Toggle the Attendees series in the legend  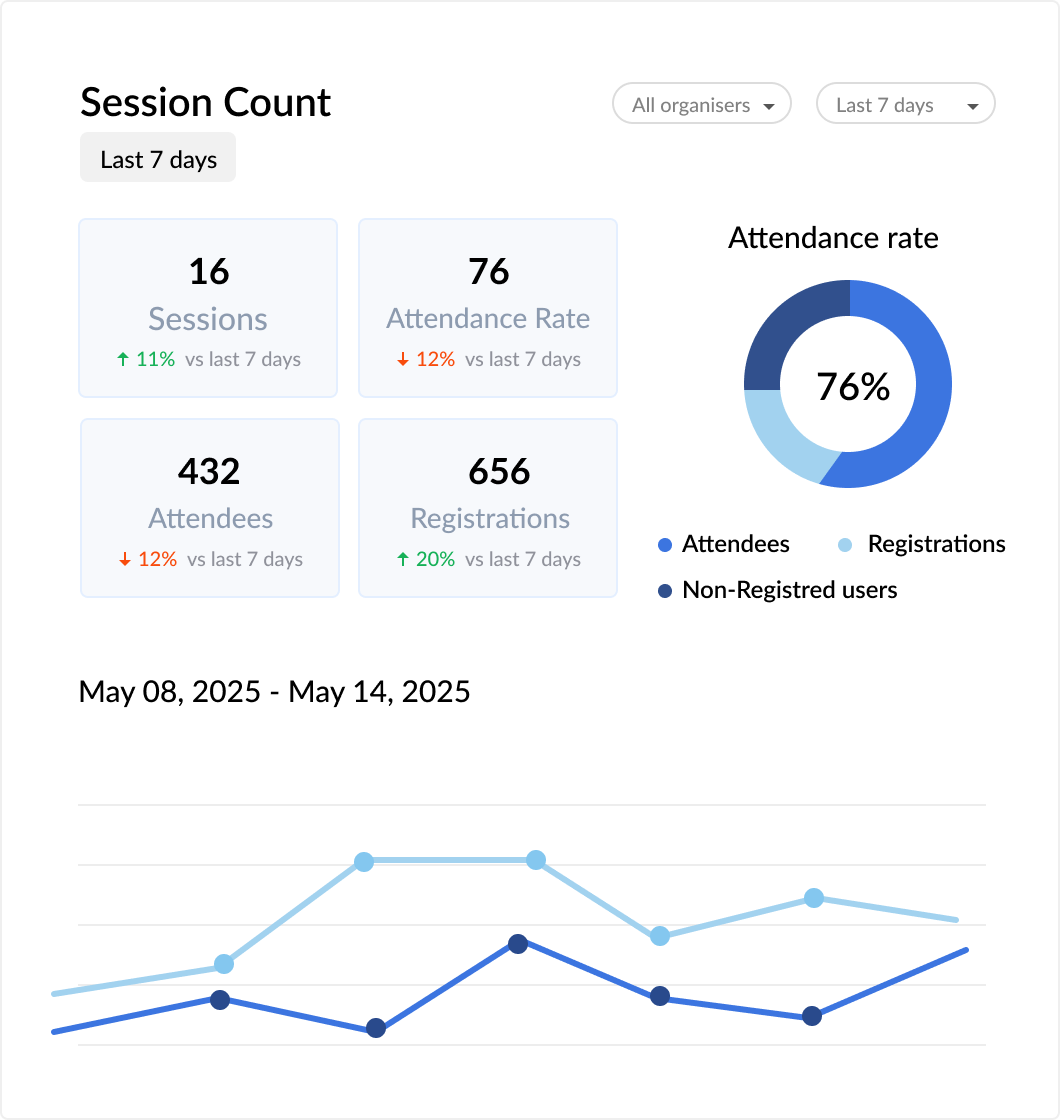[722, 544]
